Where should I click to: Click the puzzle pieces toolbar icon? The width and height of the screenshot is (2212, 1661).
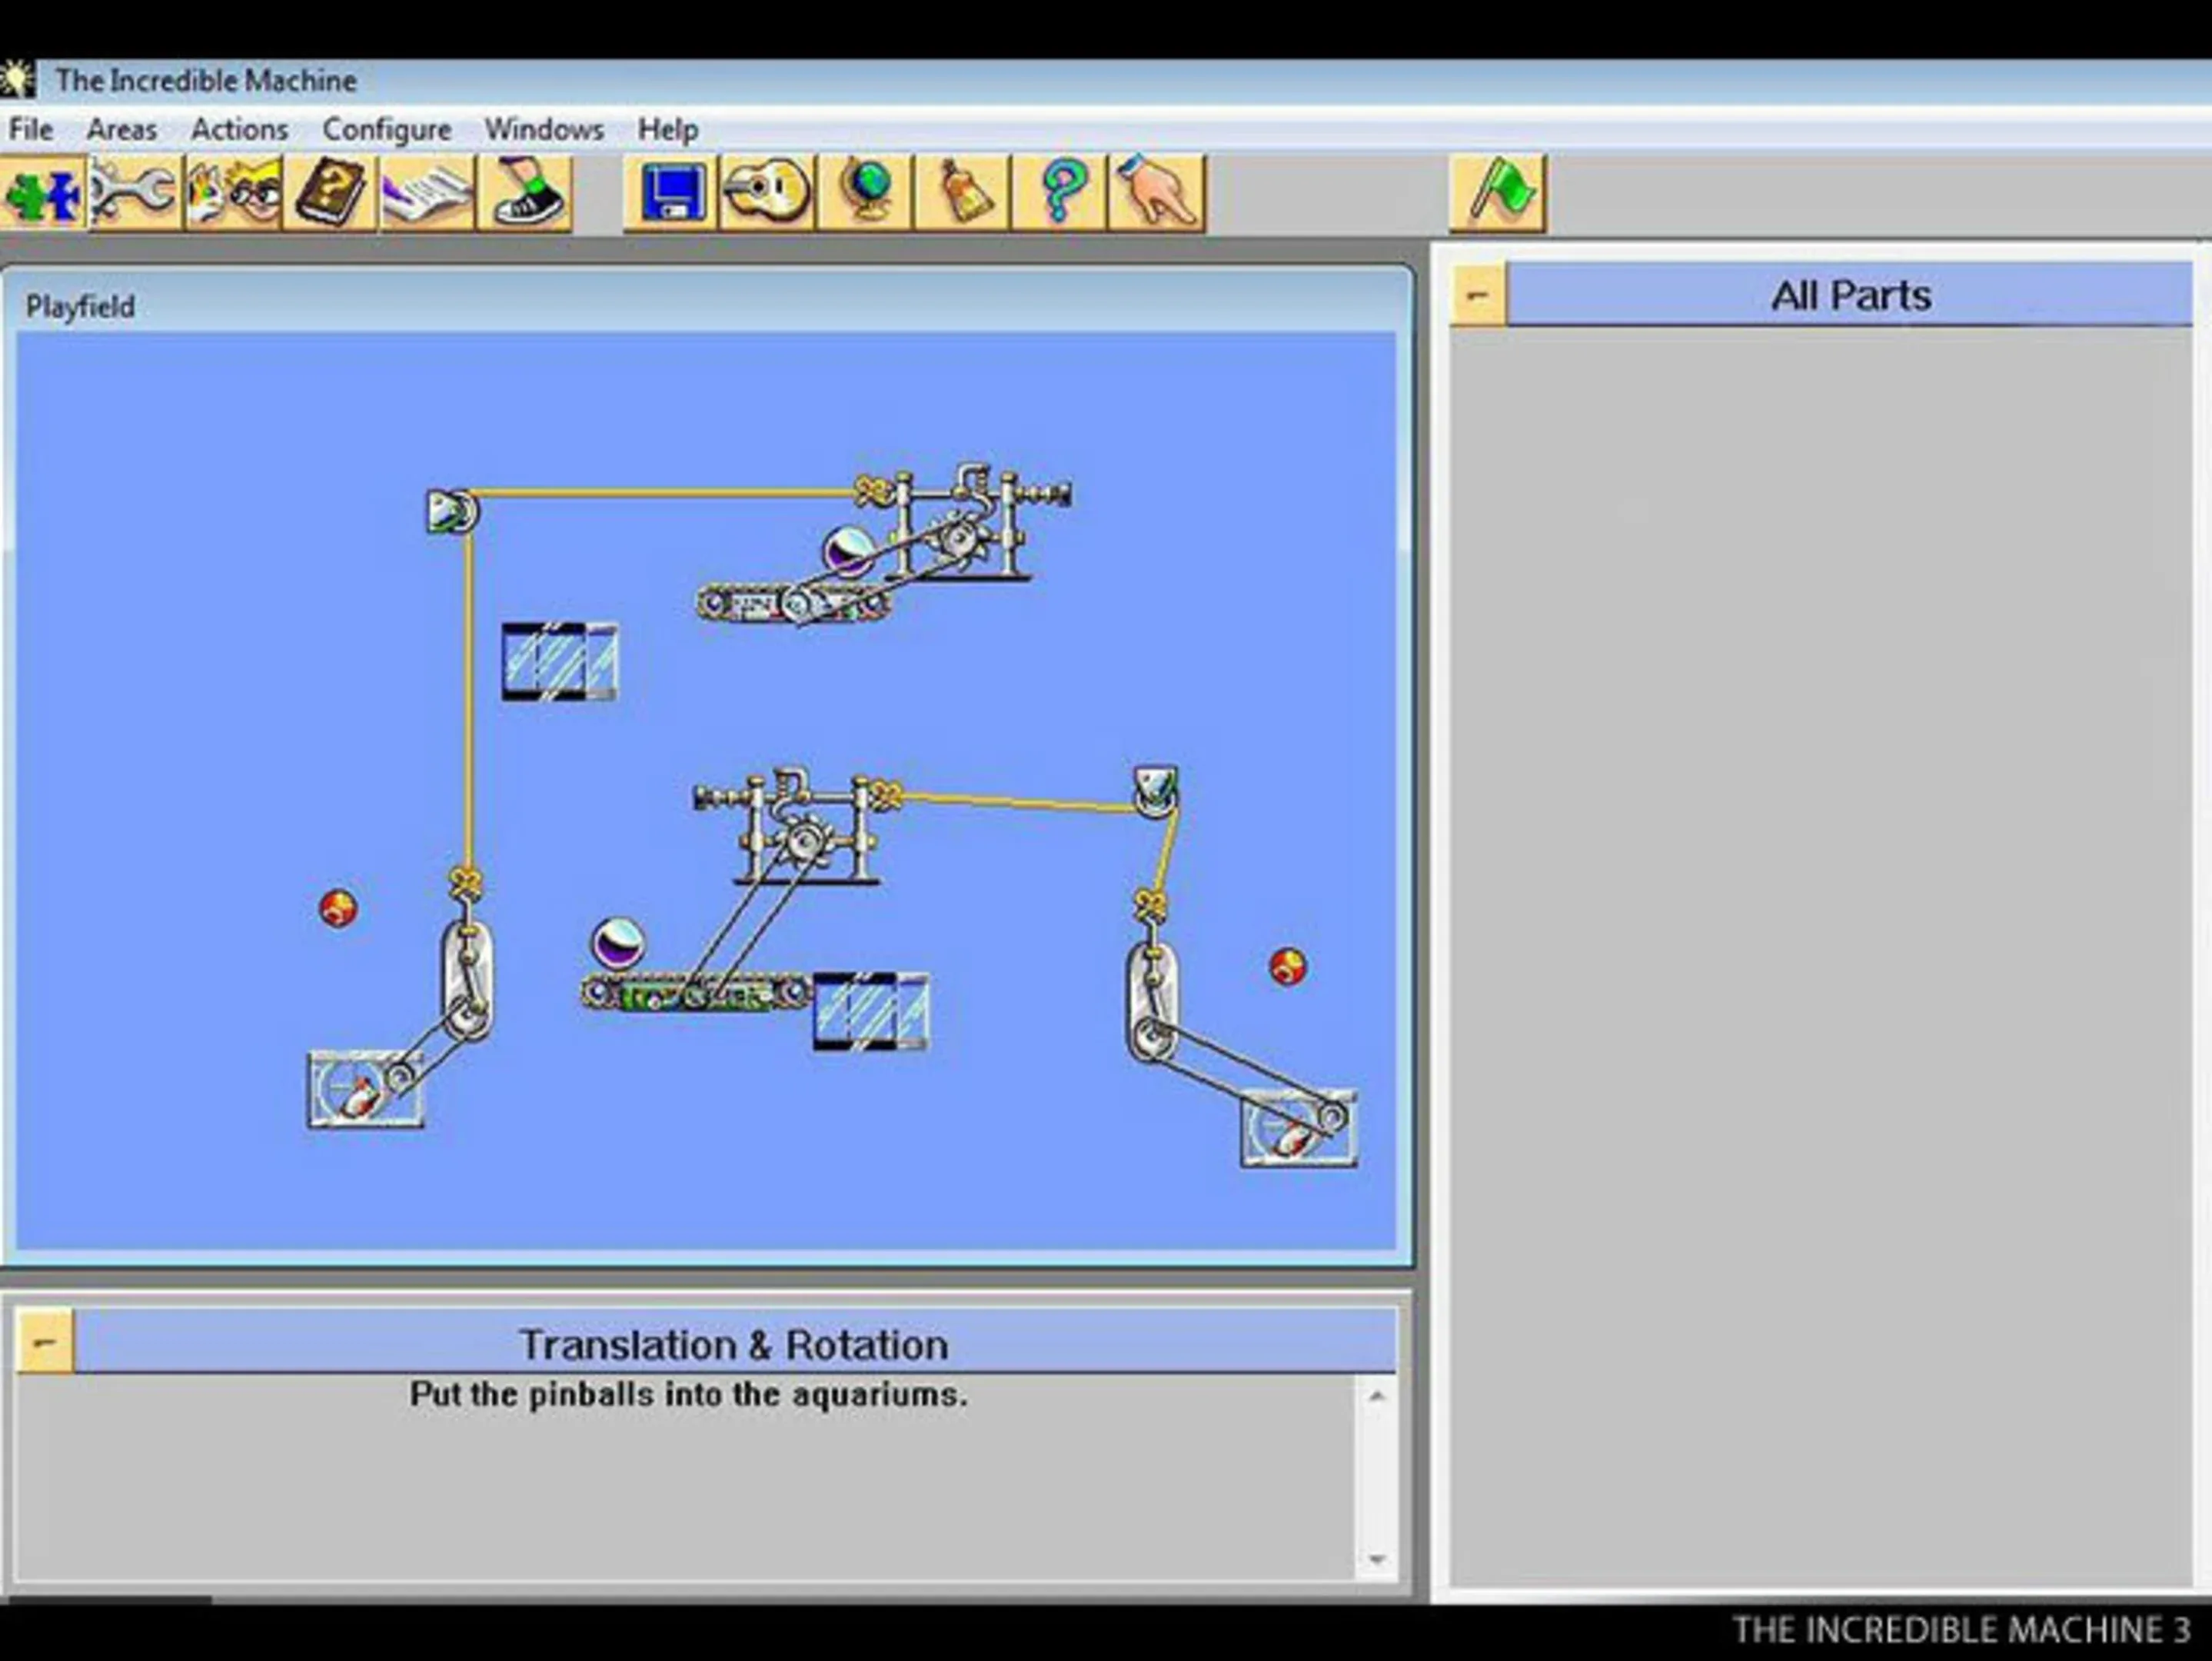pos(42,193)
